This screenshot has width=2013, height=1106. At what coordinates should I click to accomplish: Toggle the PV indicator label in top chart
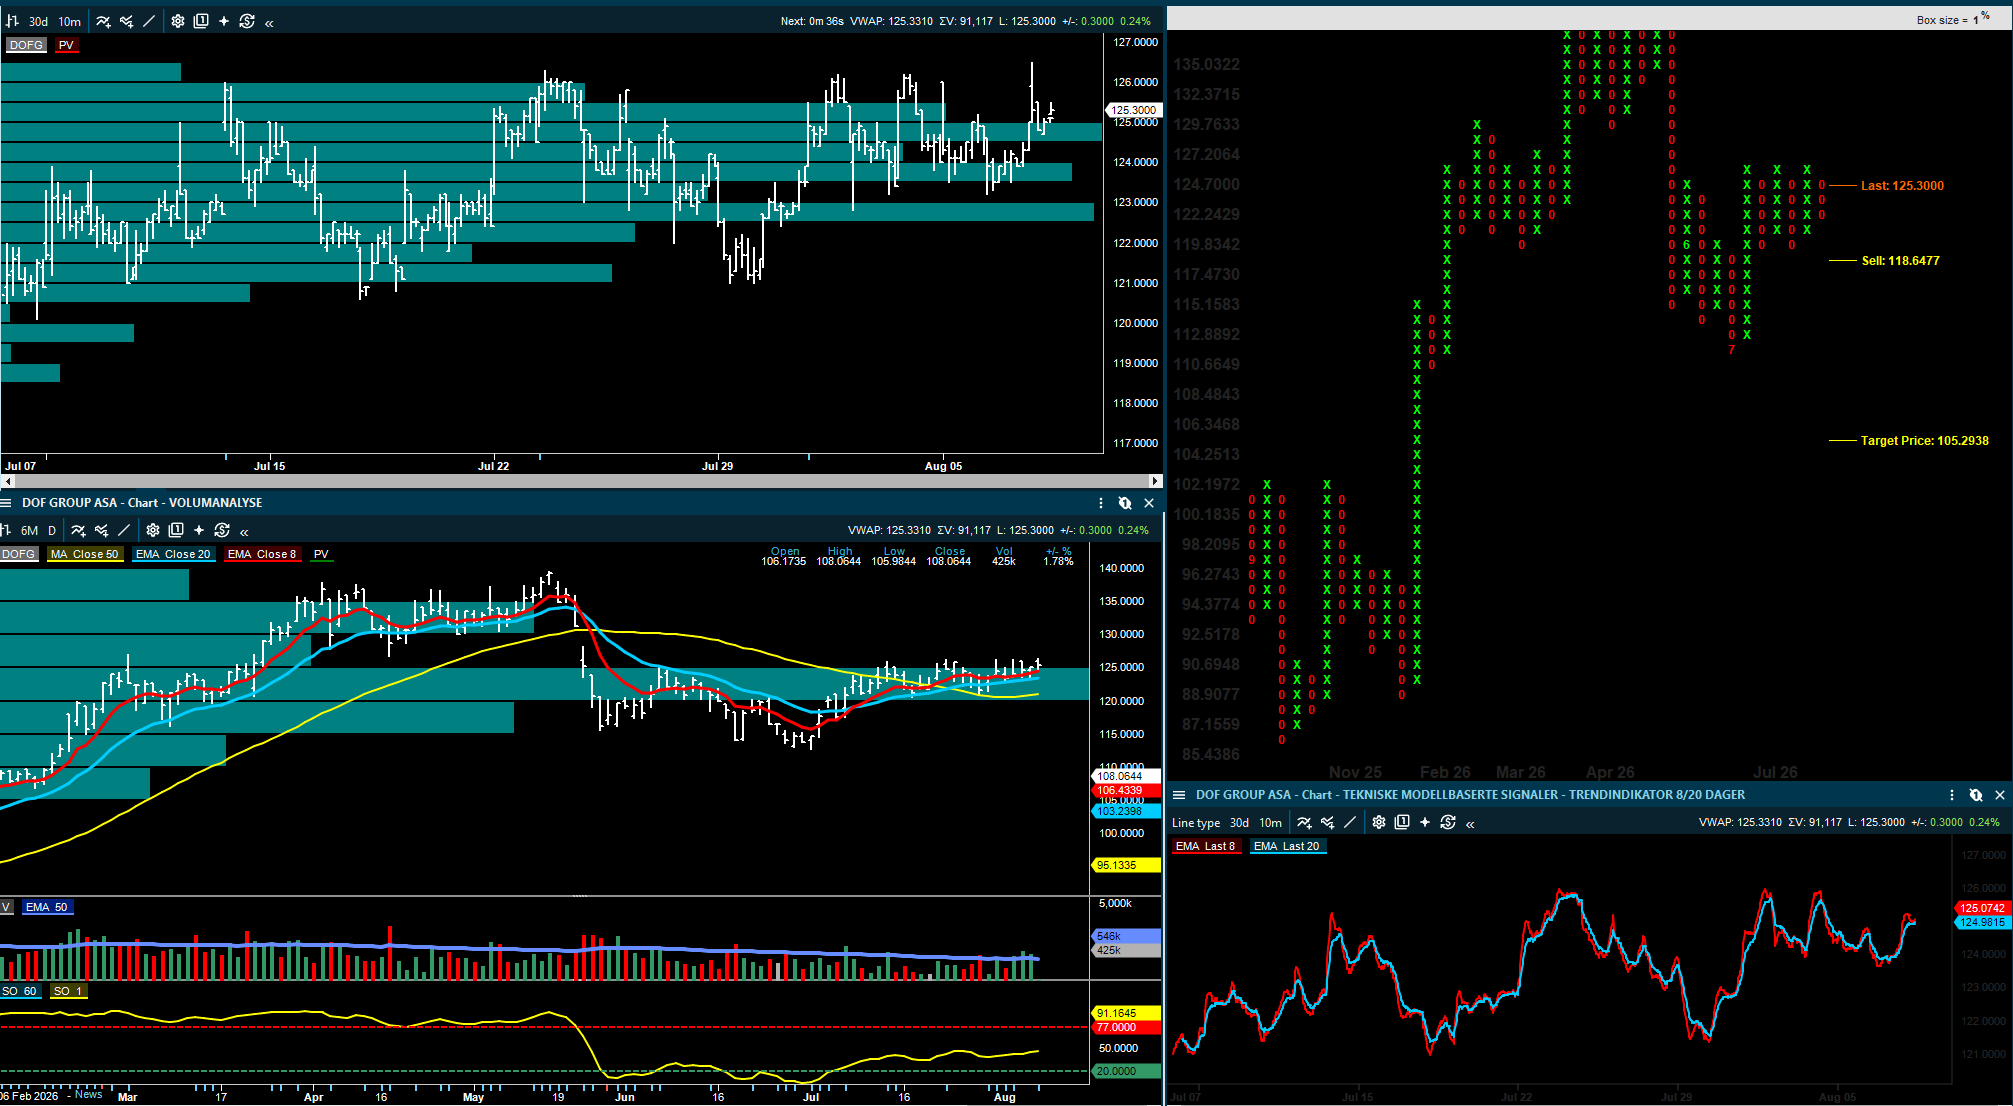(x=66, y=45)
